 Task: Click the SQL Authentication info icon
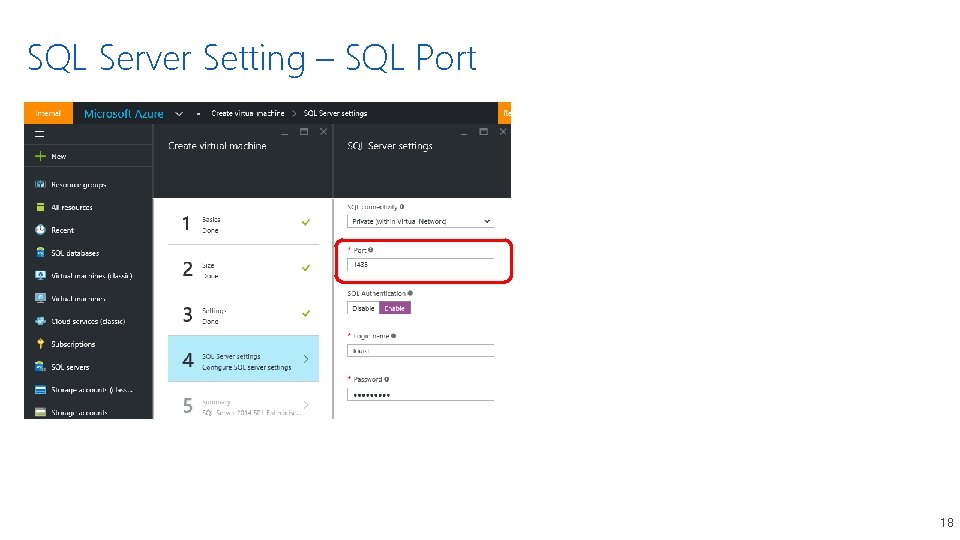pos(410,293)
